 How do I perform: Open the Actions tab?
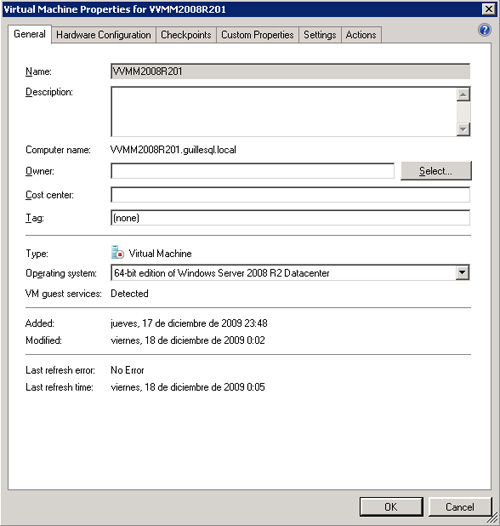point(361,35)
